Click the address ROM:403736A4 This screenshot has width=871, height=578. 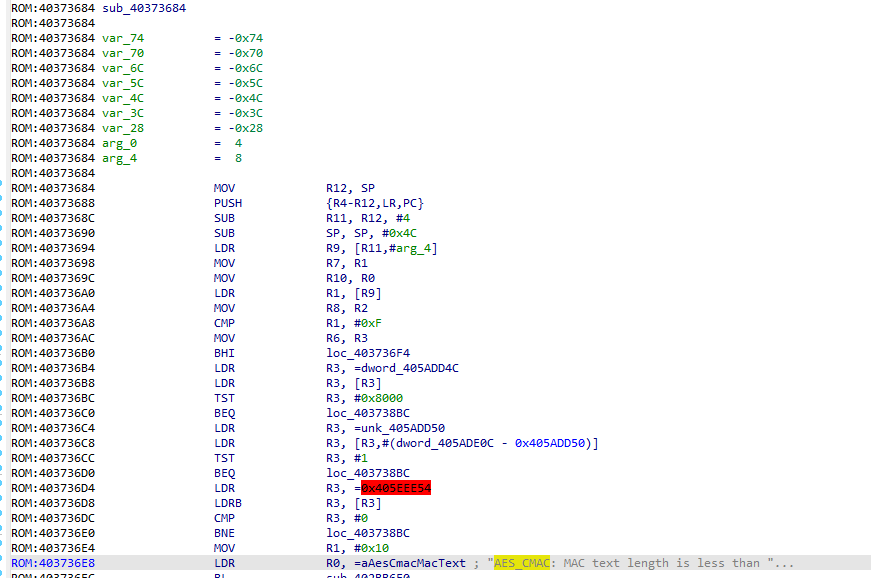(x=53, y=308)
